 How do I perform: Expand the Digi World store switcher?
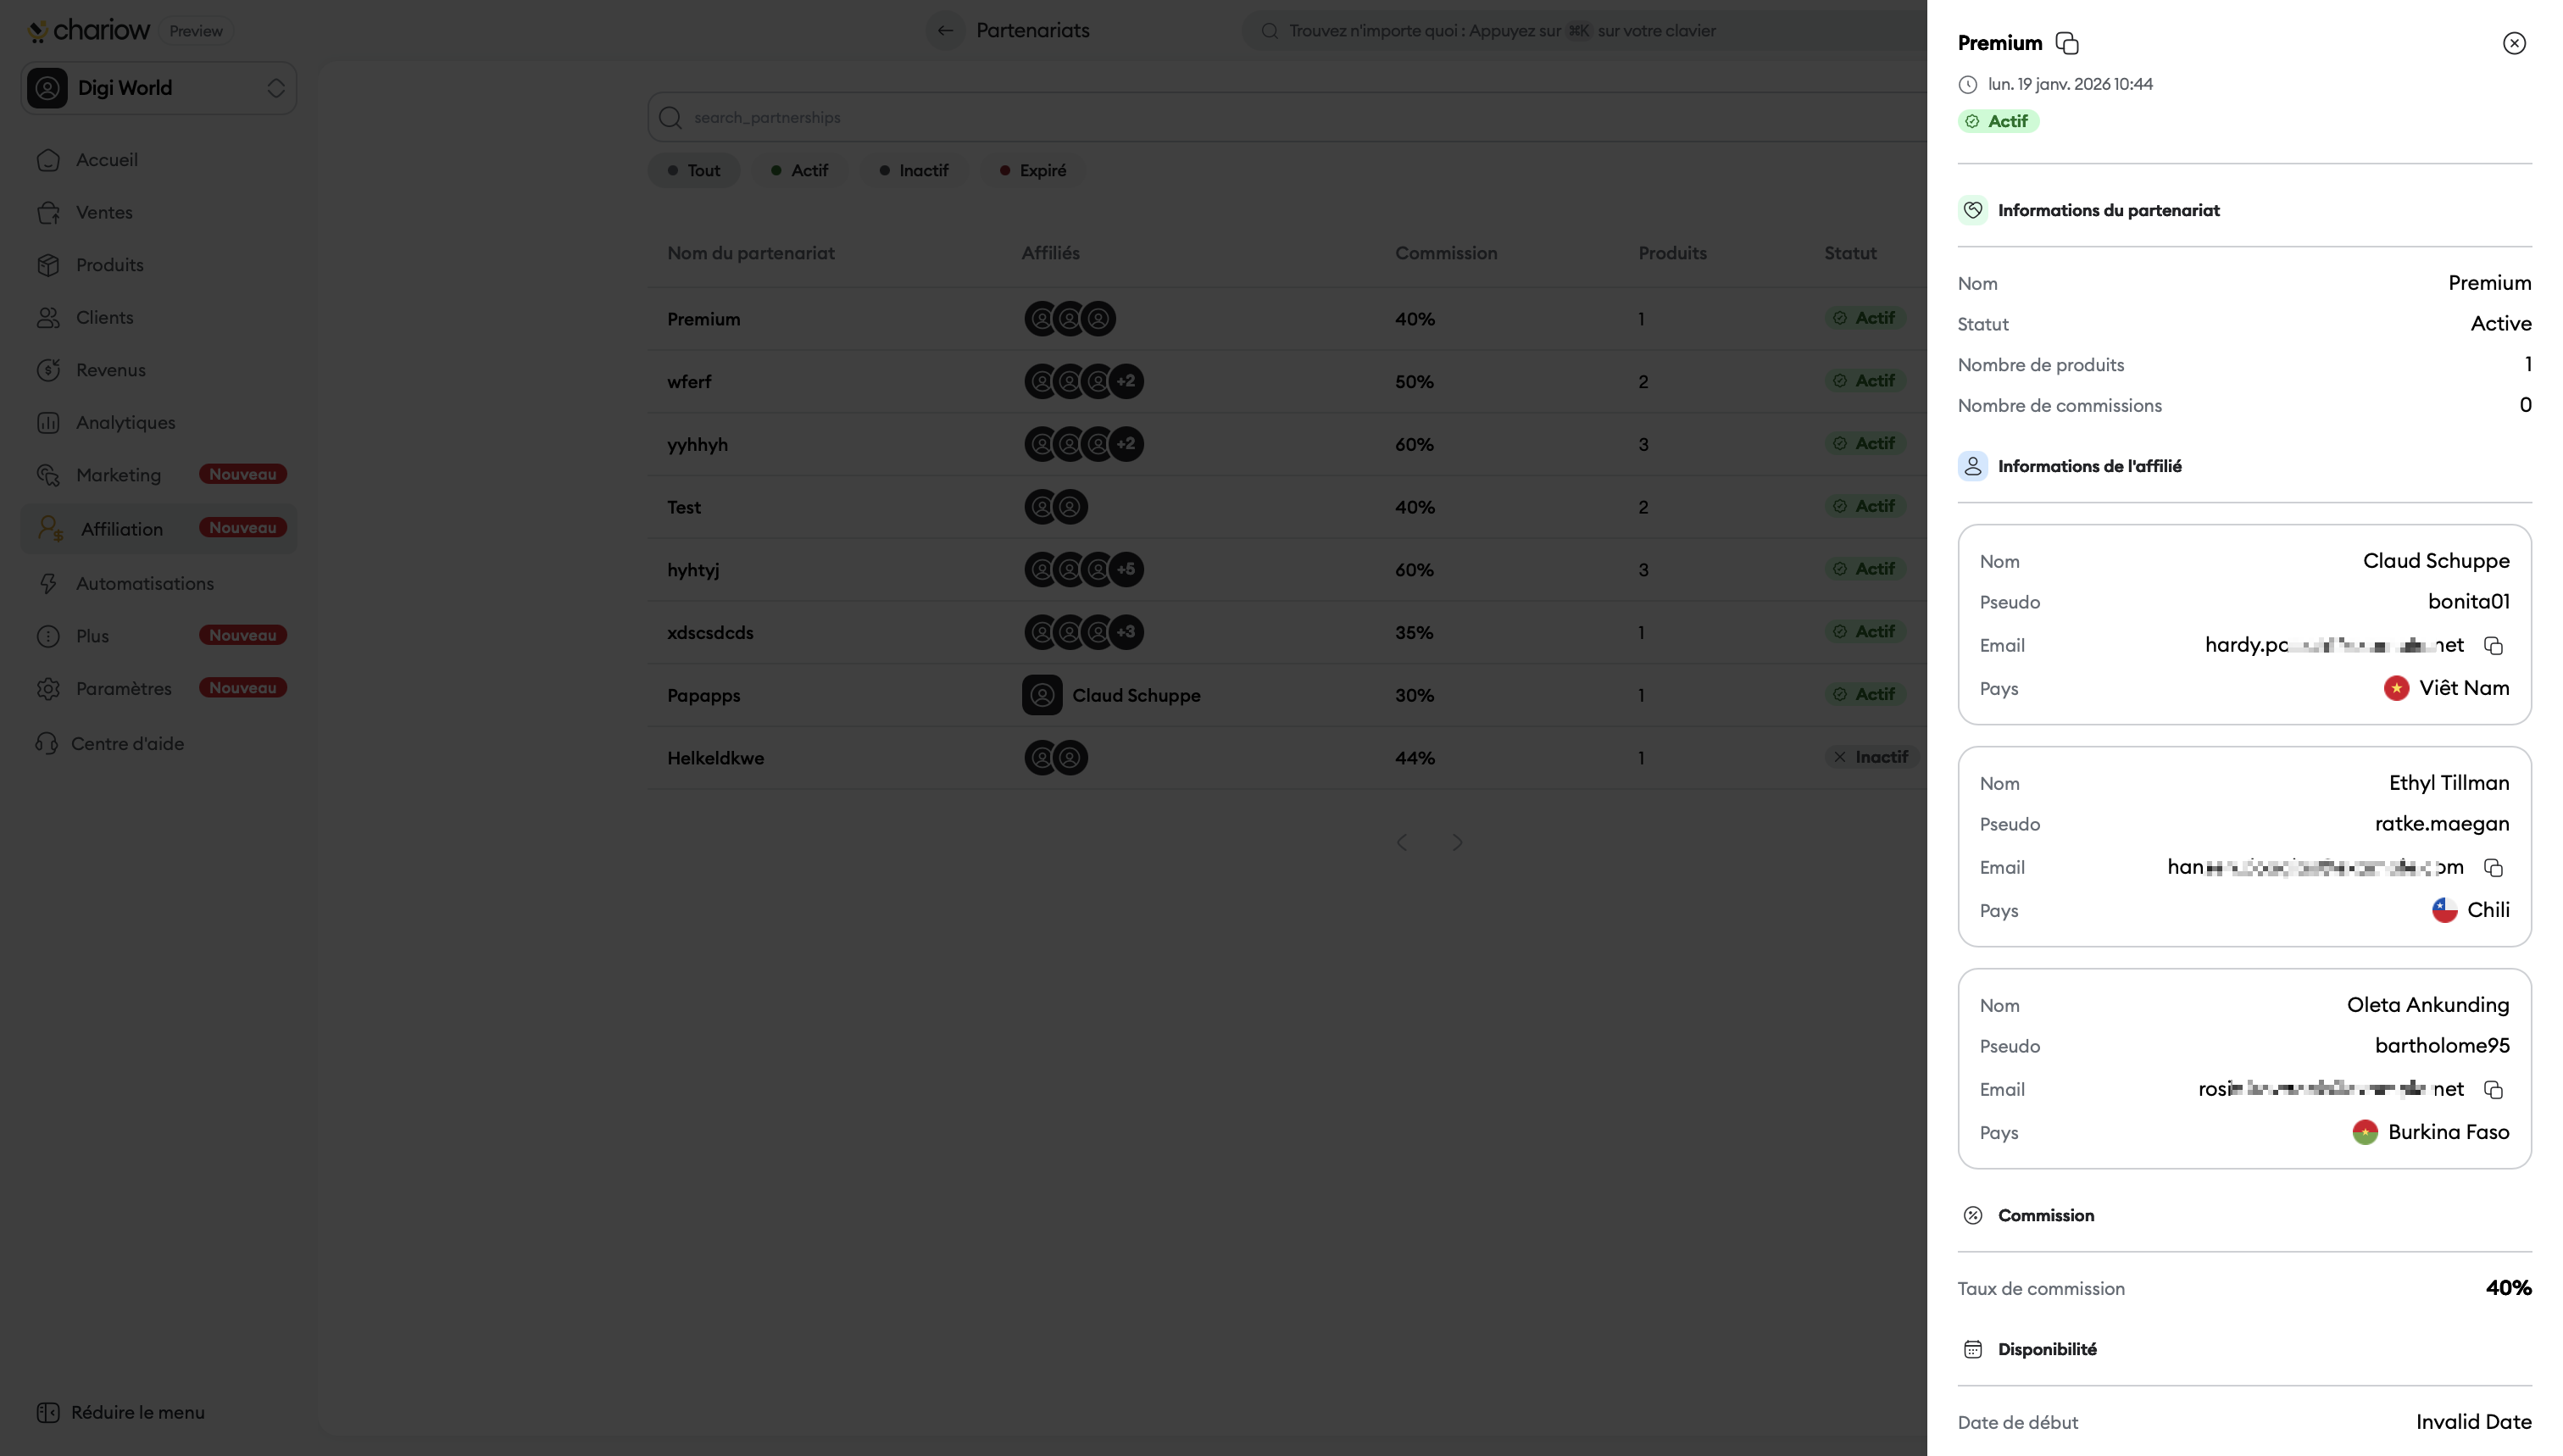click(x=275, y=88)
